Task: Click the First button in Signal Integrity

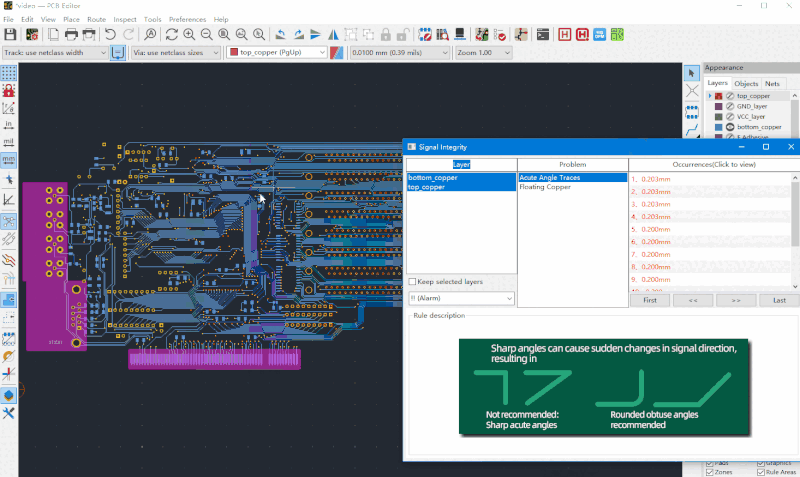Action: click(649, 300)
